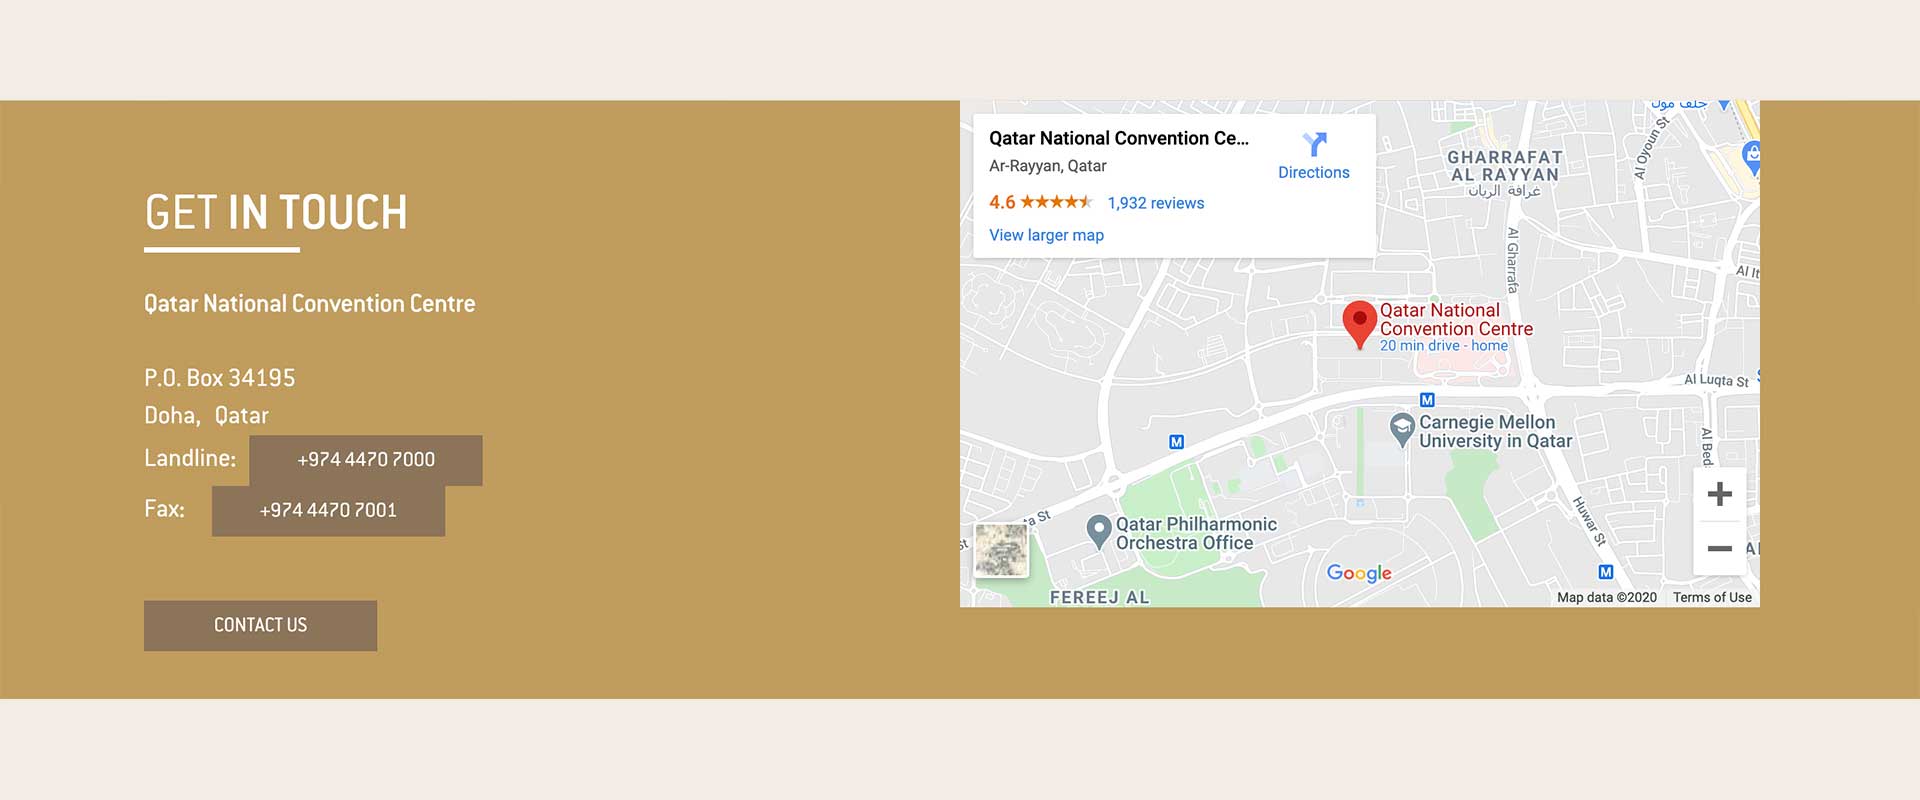This screenshot has width=1920, height=800.
Task: Click the GET IN TOUCH heading
Action: pyautogui.click(x=276, y=212)
